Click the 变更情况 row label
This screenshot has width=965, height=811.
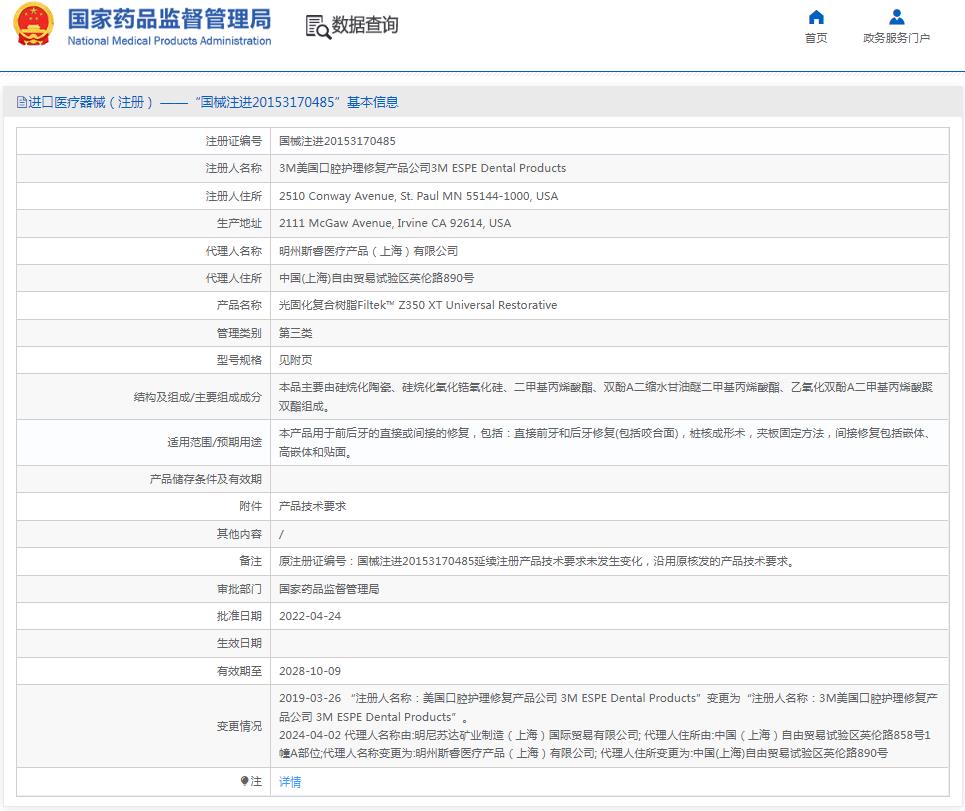[239, 726]
